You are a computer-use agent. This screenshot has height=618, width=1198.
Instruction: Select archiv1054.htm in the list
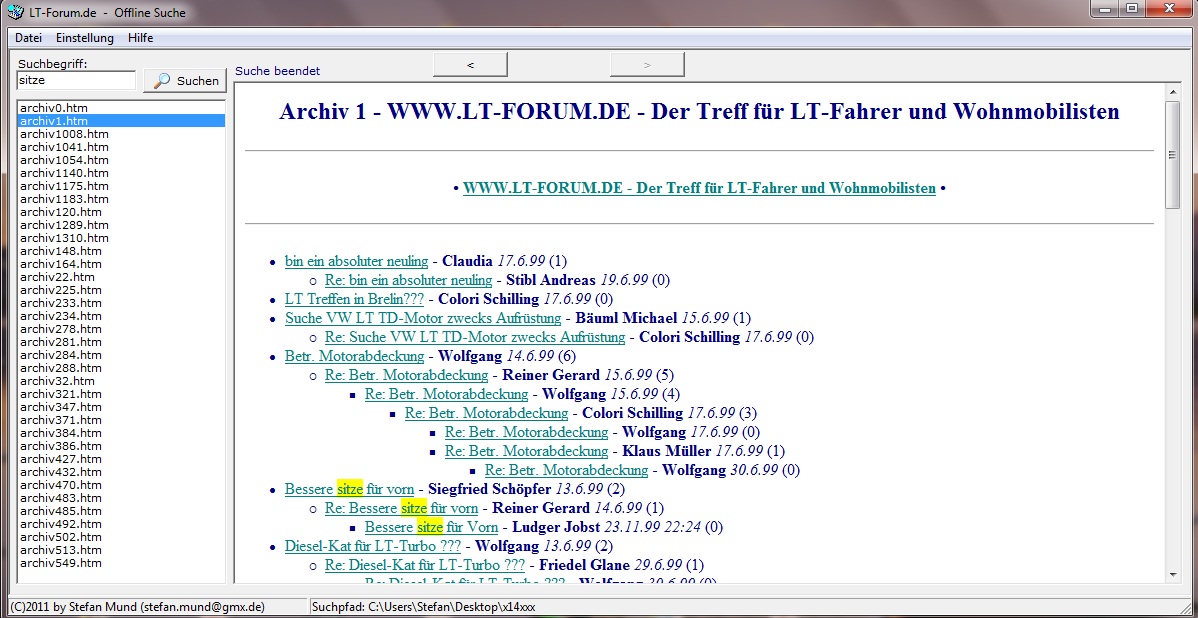(121, 160)
